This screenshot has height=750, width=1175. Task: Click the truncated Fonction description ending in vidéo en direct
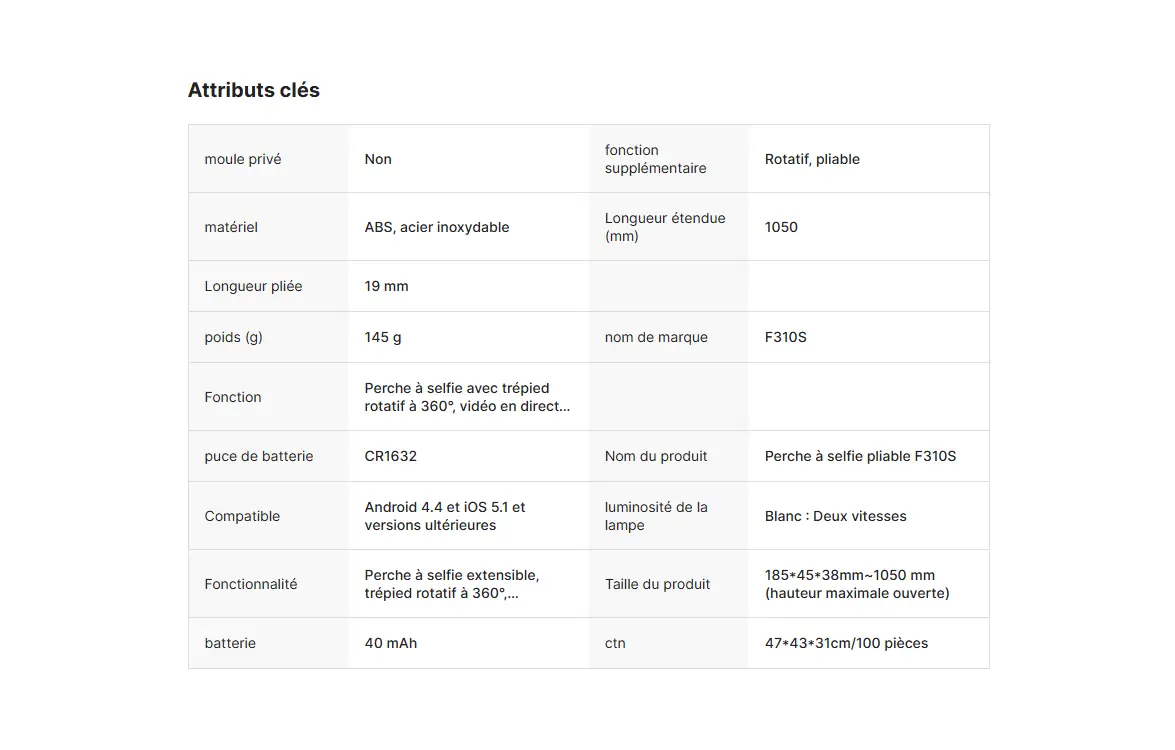[467, 397]
